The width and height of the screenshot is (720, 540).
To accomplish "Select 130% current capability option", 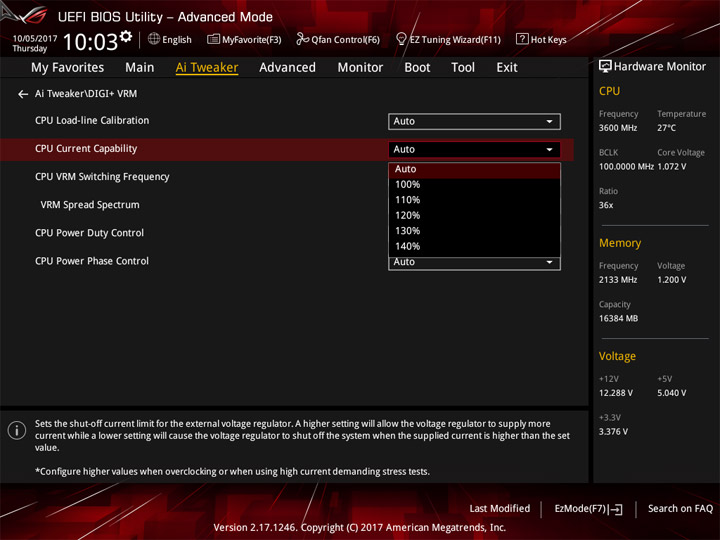I will 474,231.
